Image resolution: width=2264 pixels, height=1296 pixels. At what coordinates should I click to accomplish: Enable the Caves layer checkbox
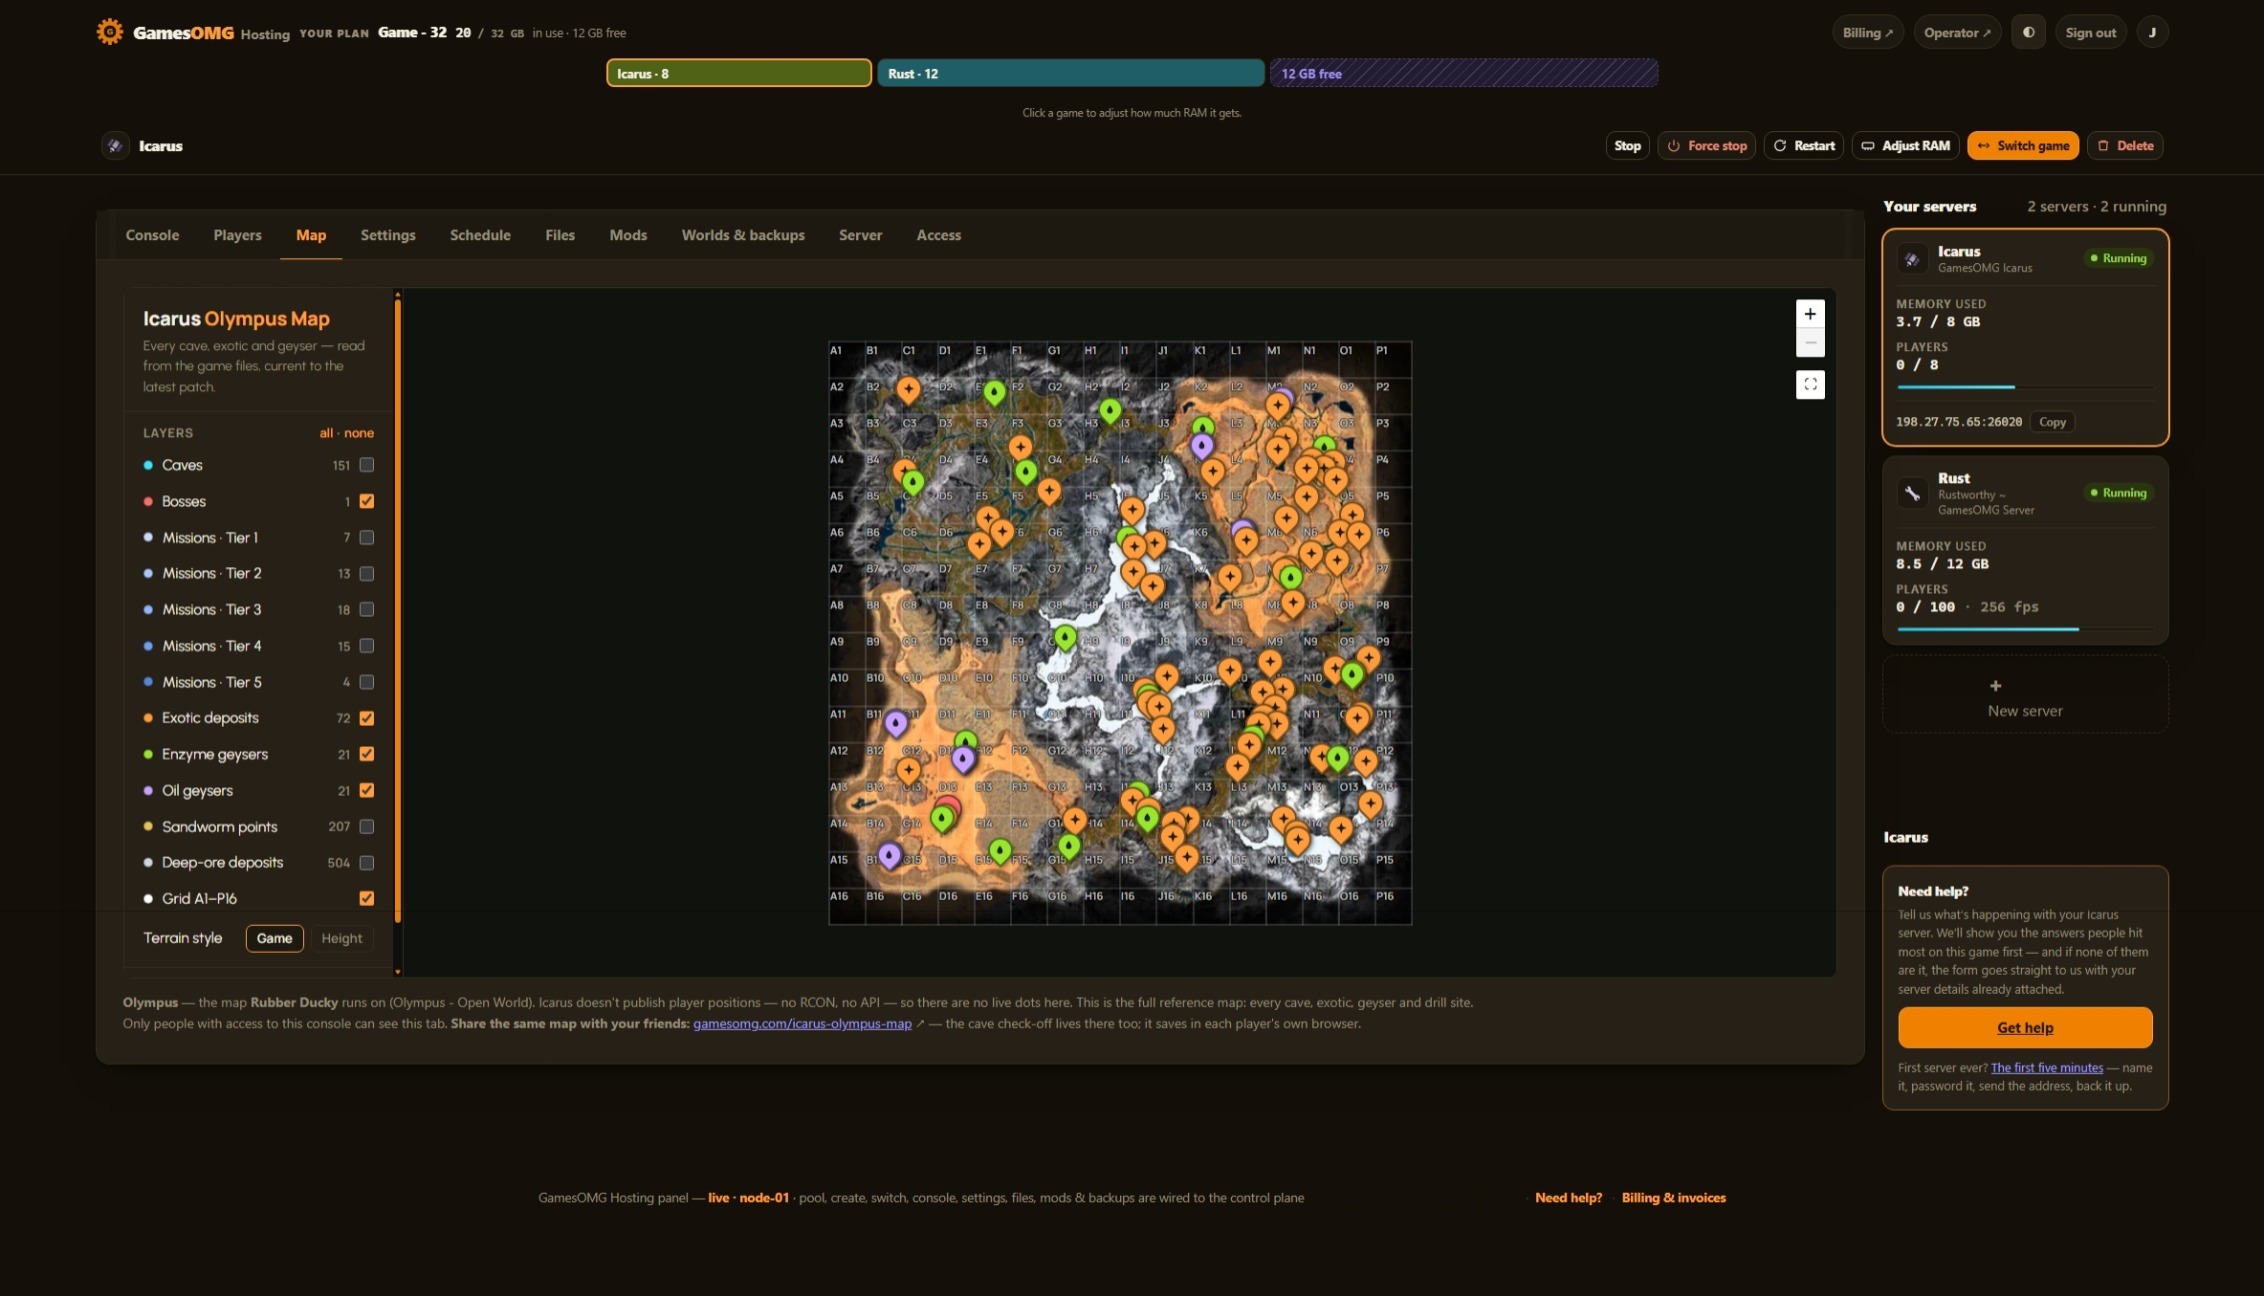tap(367, 465)
